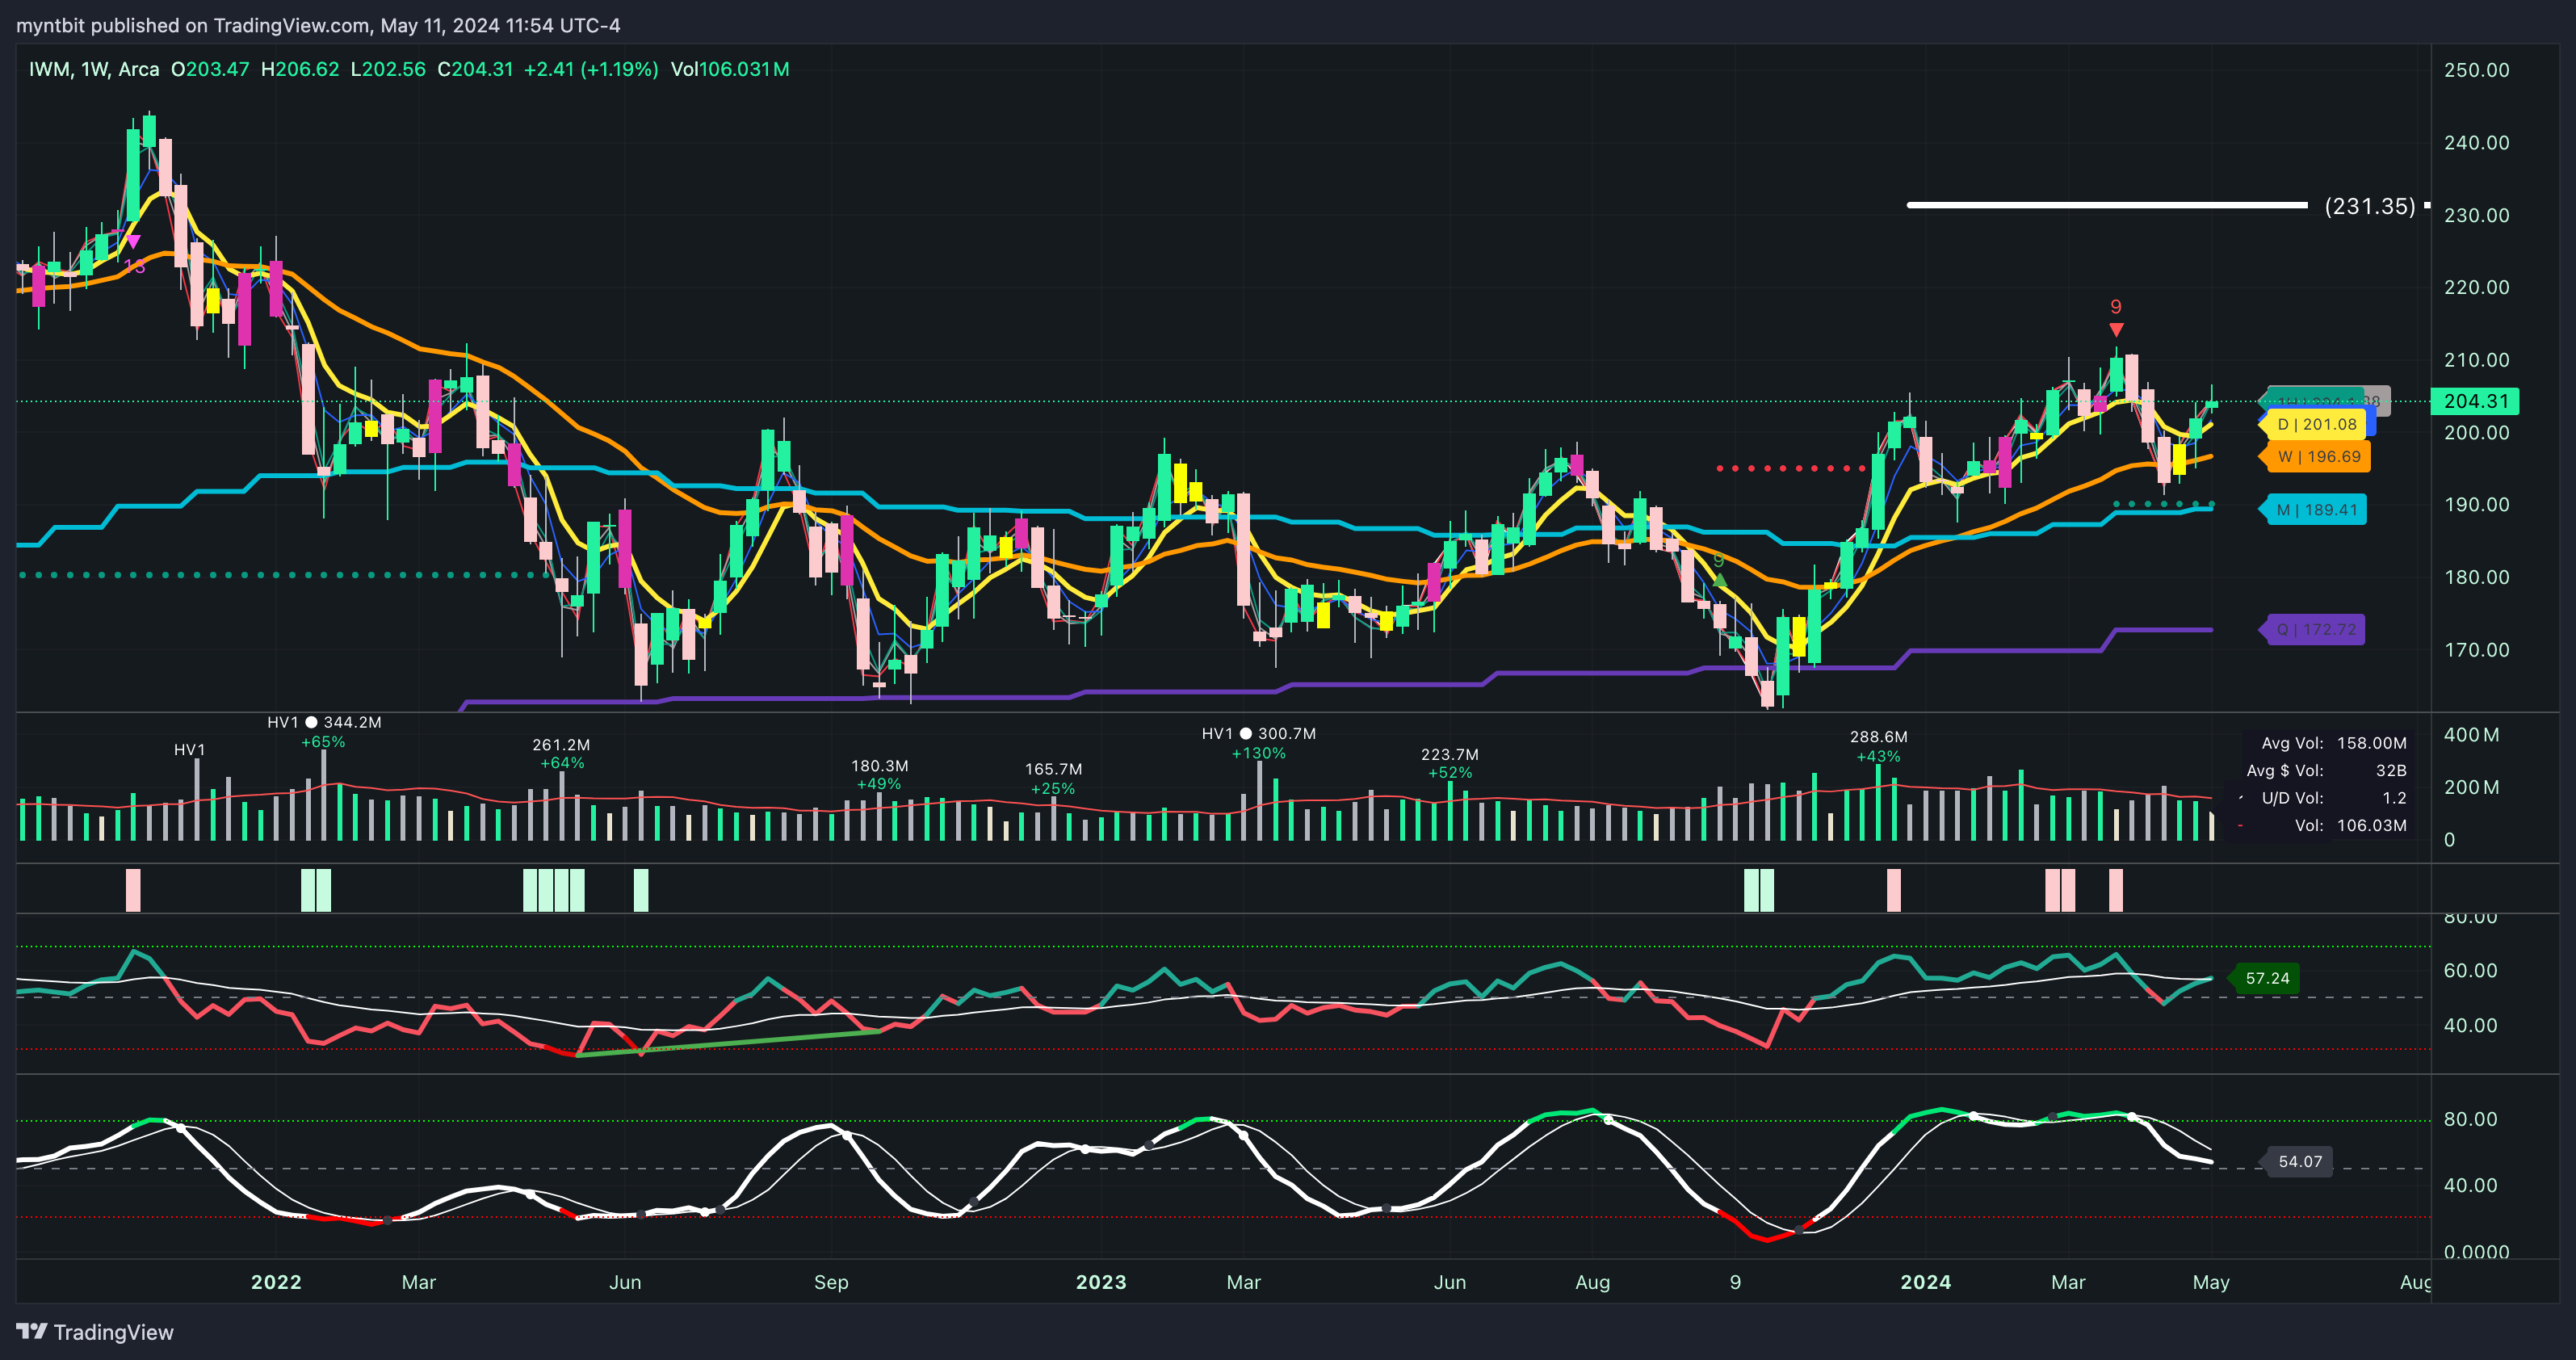Click the May label on time axis

[2211, 1282]
